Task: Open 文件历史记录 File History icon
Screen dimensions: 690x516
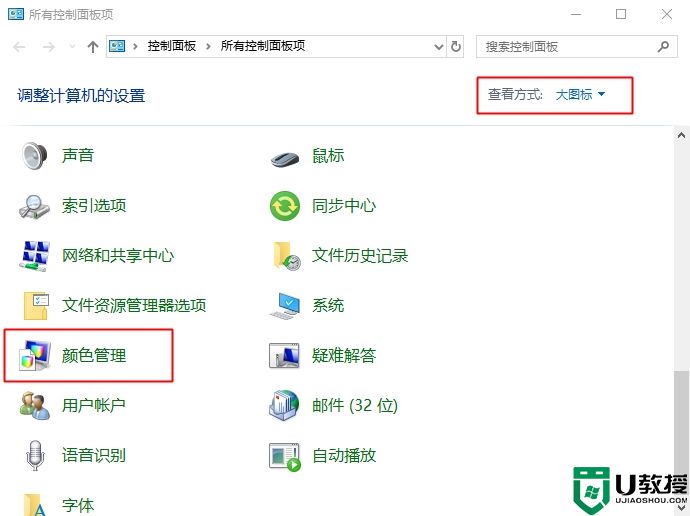Action: 285,256
